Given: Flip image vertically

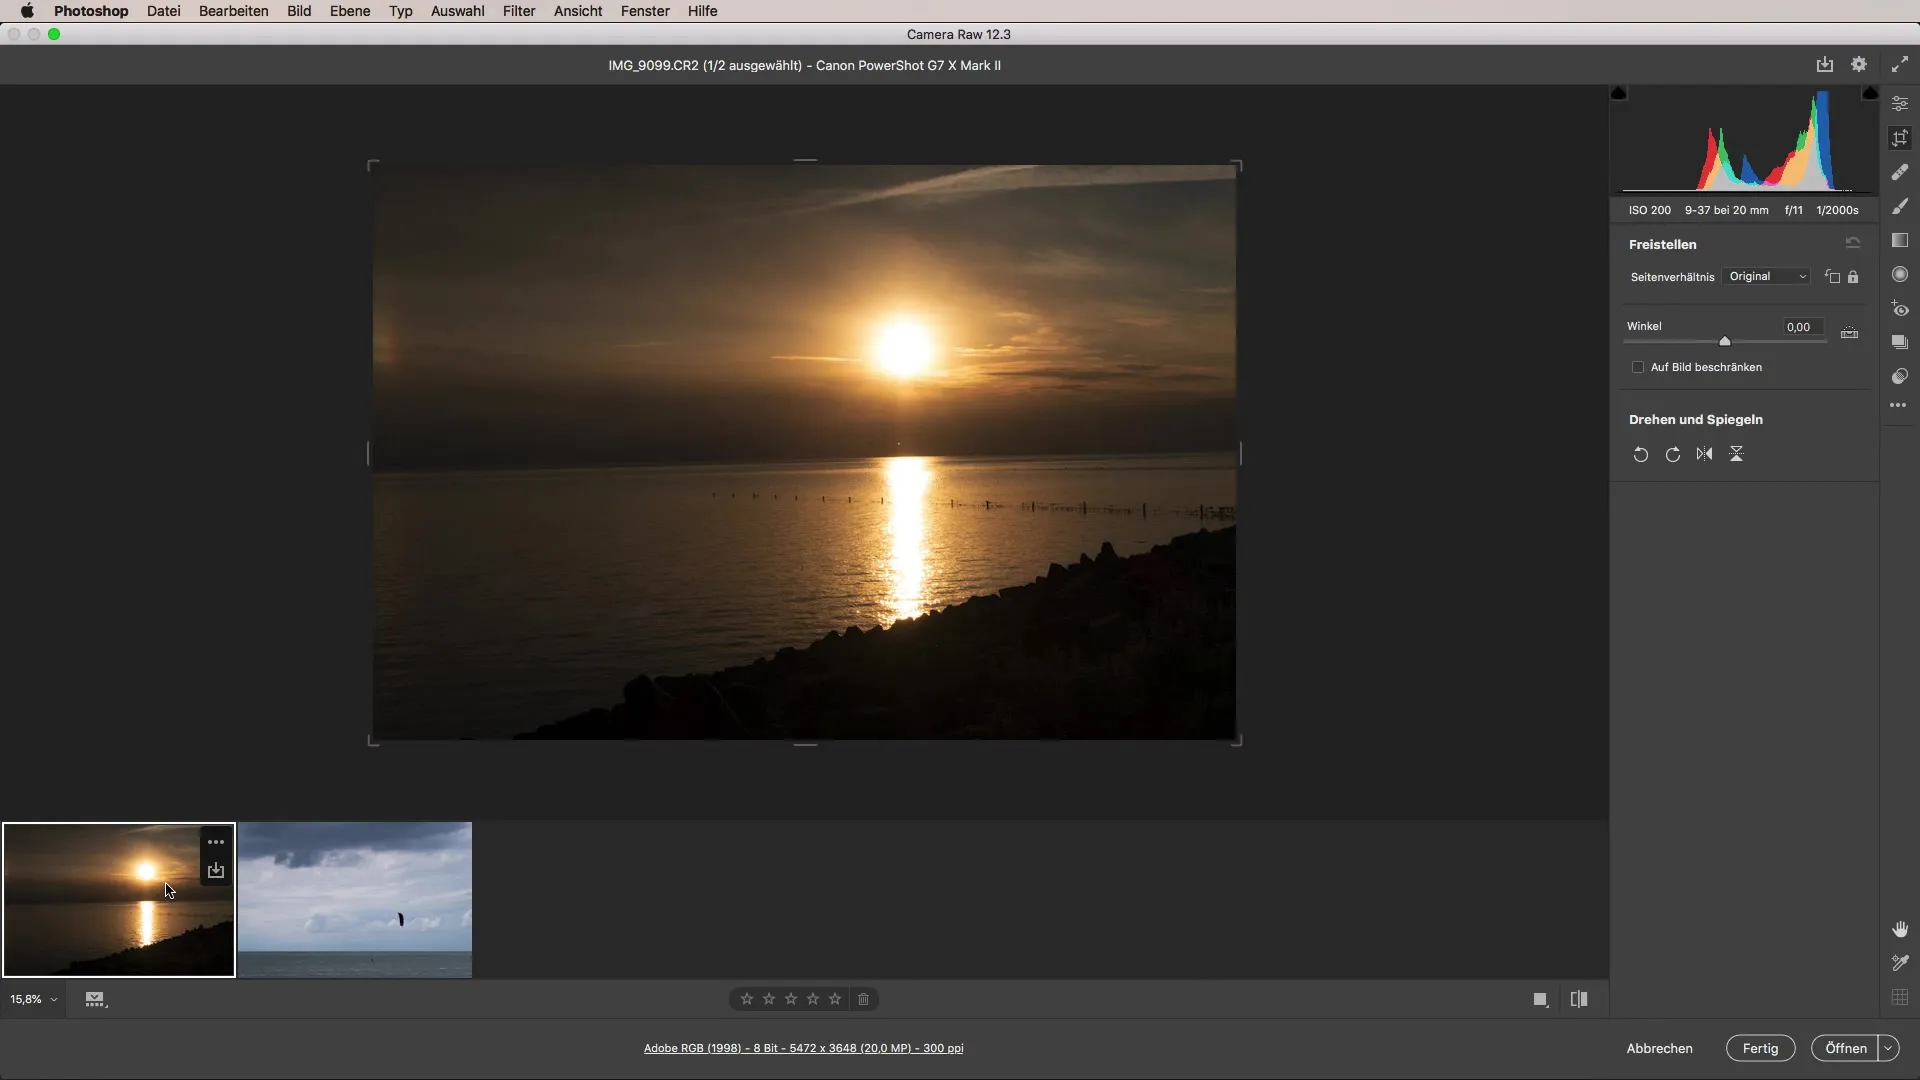Looking at the screenshot, I should 1736,454.
